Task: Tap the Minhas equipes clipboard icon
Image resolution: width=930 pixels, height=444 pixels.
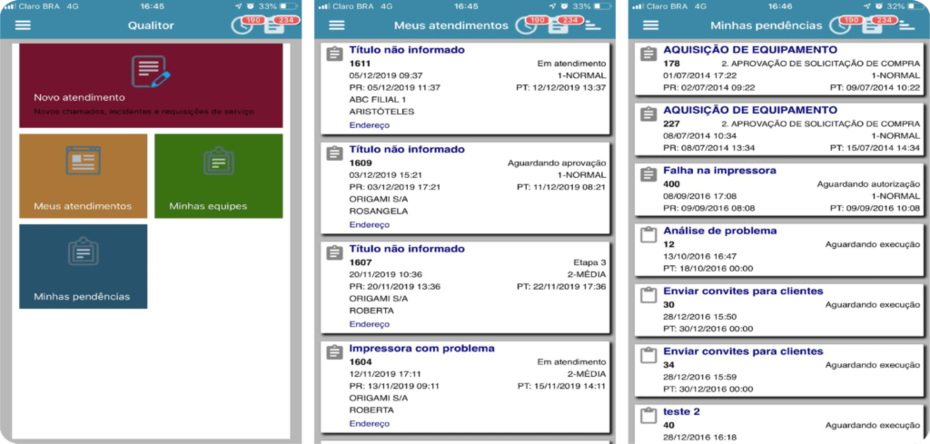Action: 219,161
